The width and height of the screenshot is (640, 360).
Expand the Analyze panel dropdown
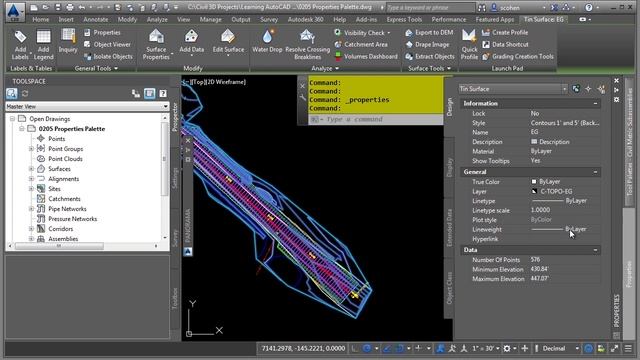pos(337,69)
